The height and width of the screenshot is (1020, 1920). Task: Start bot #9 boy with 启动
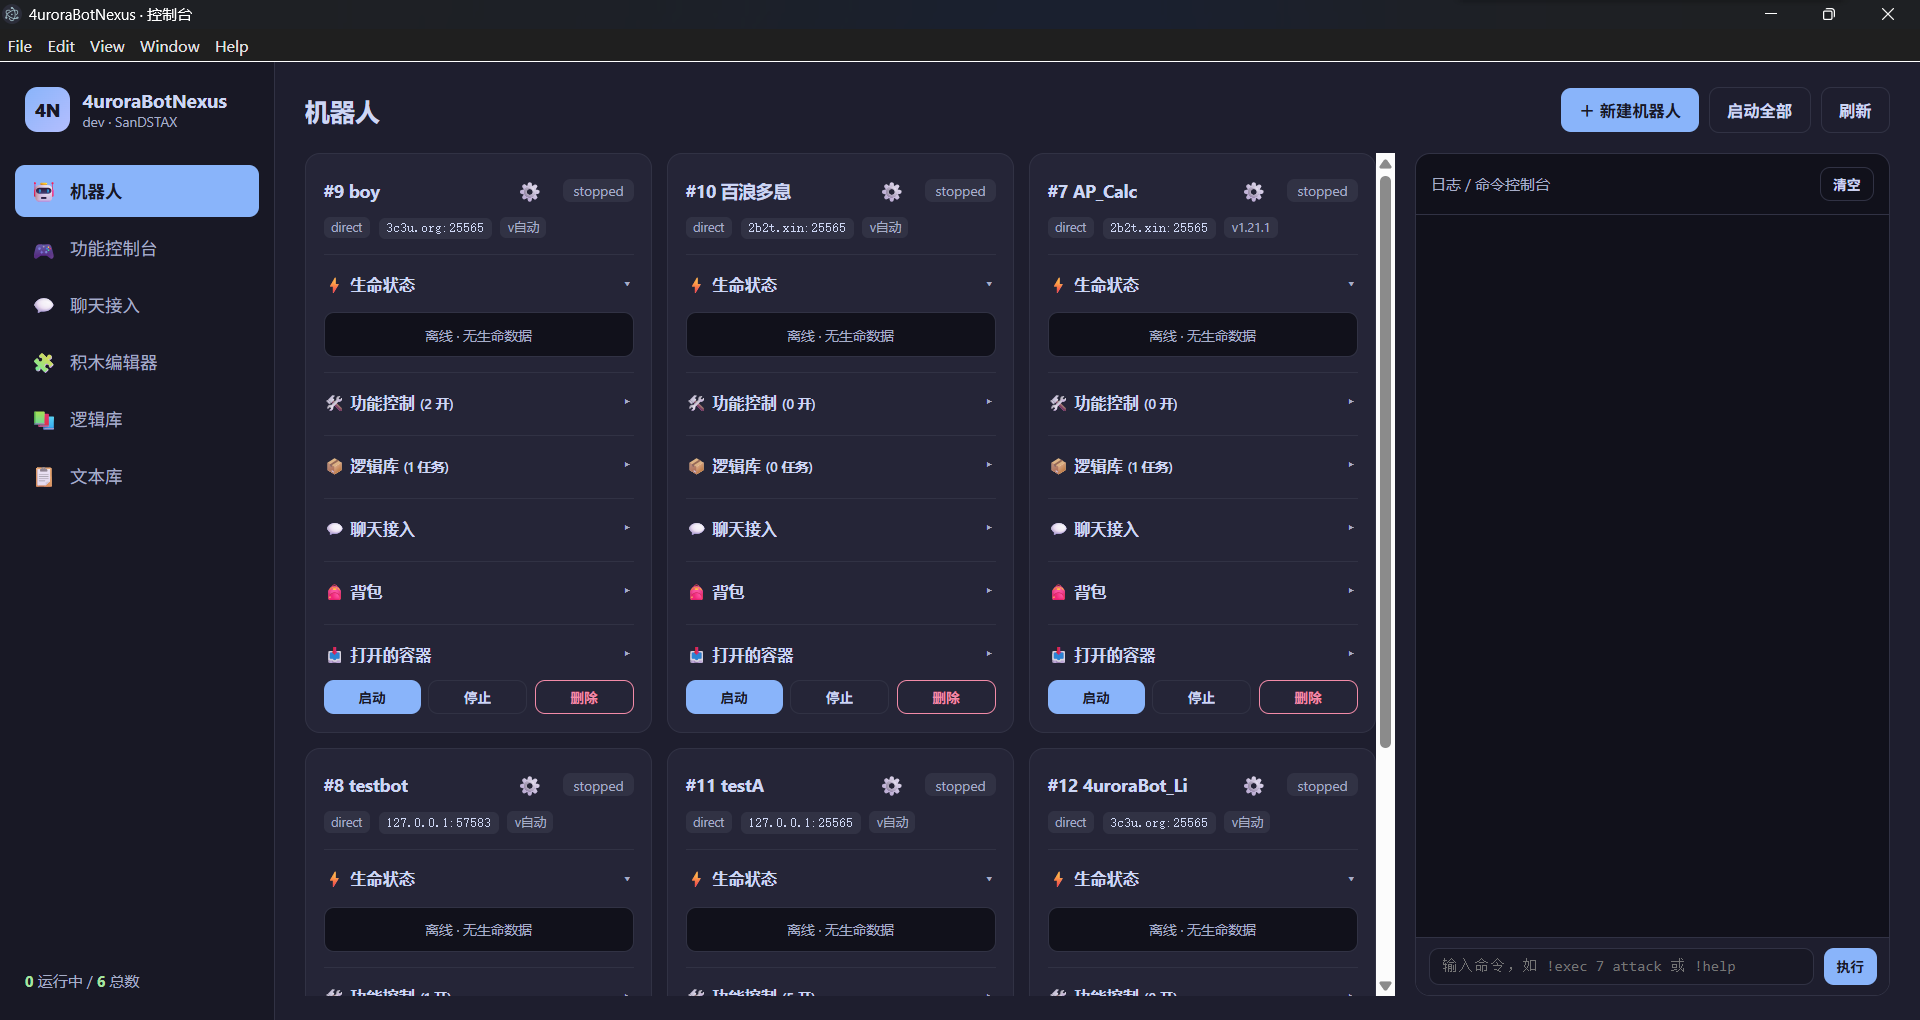[x=372, y=697]
